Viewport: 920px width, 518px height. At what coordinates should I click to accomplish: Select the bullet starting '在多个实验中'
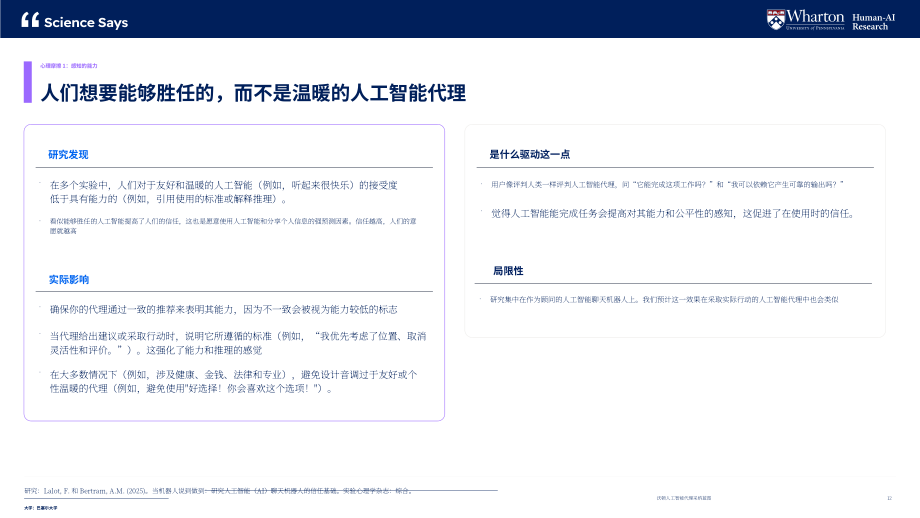pos(224,192)
